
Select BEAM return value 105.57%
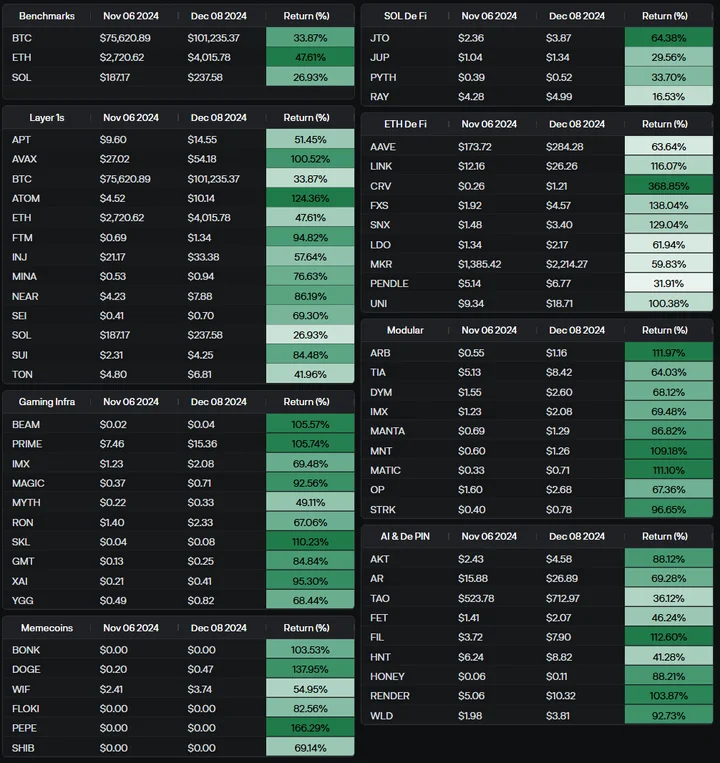tap(310, 425)
